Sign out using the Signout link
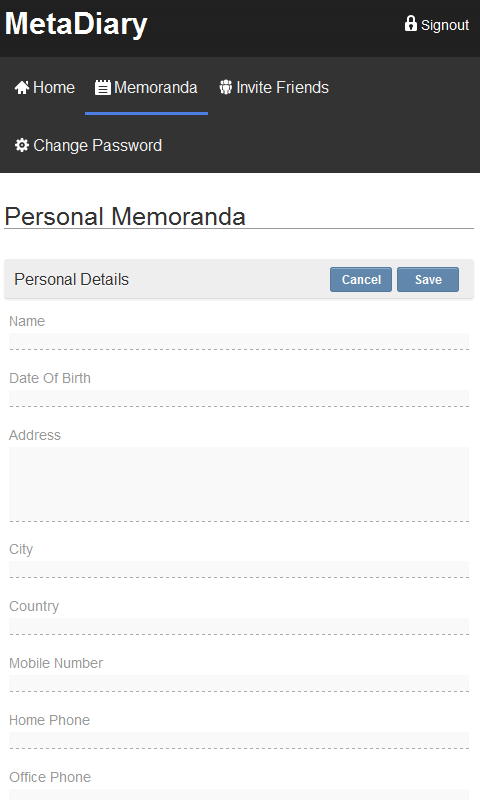Viewport: 480px width, 800px height. (x=437, y=24)
